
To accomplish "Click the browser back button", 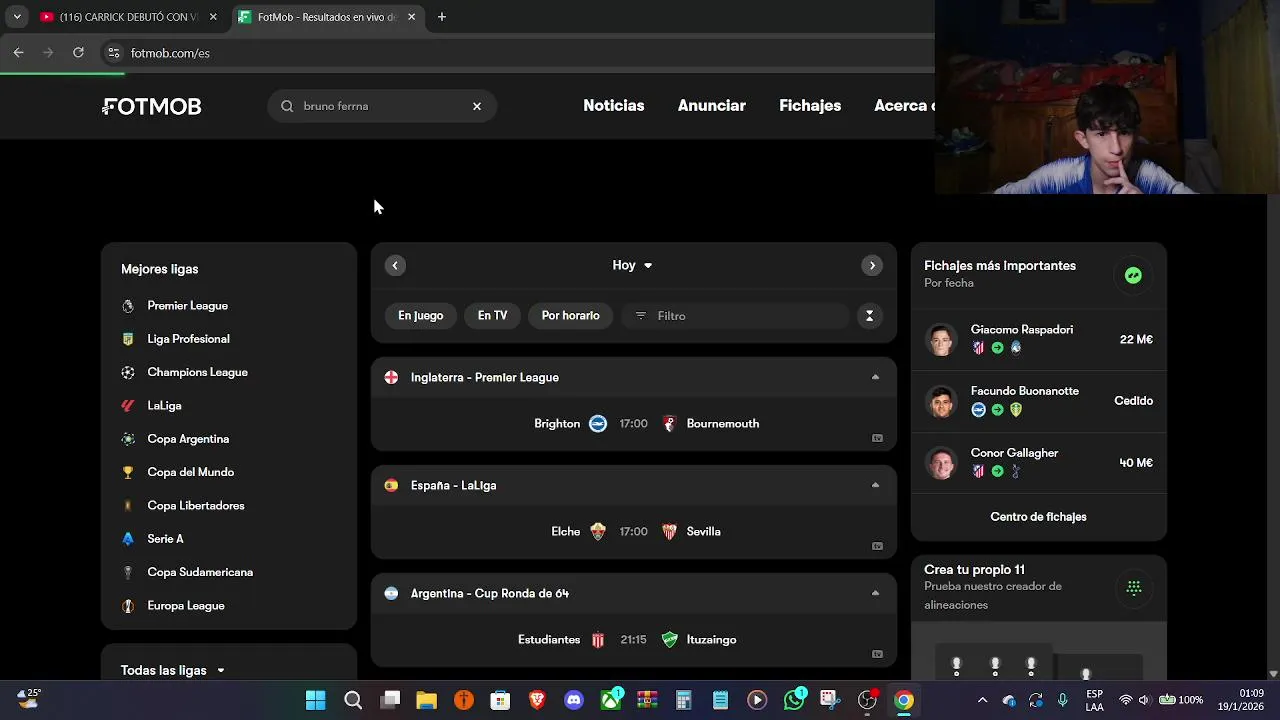I will [x=18, y=53].
